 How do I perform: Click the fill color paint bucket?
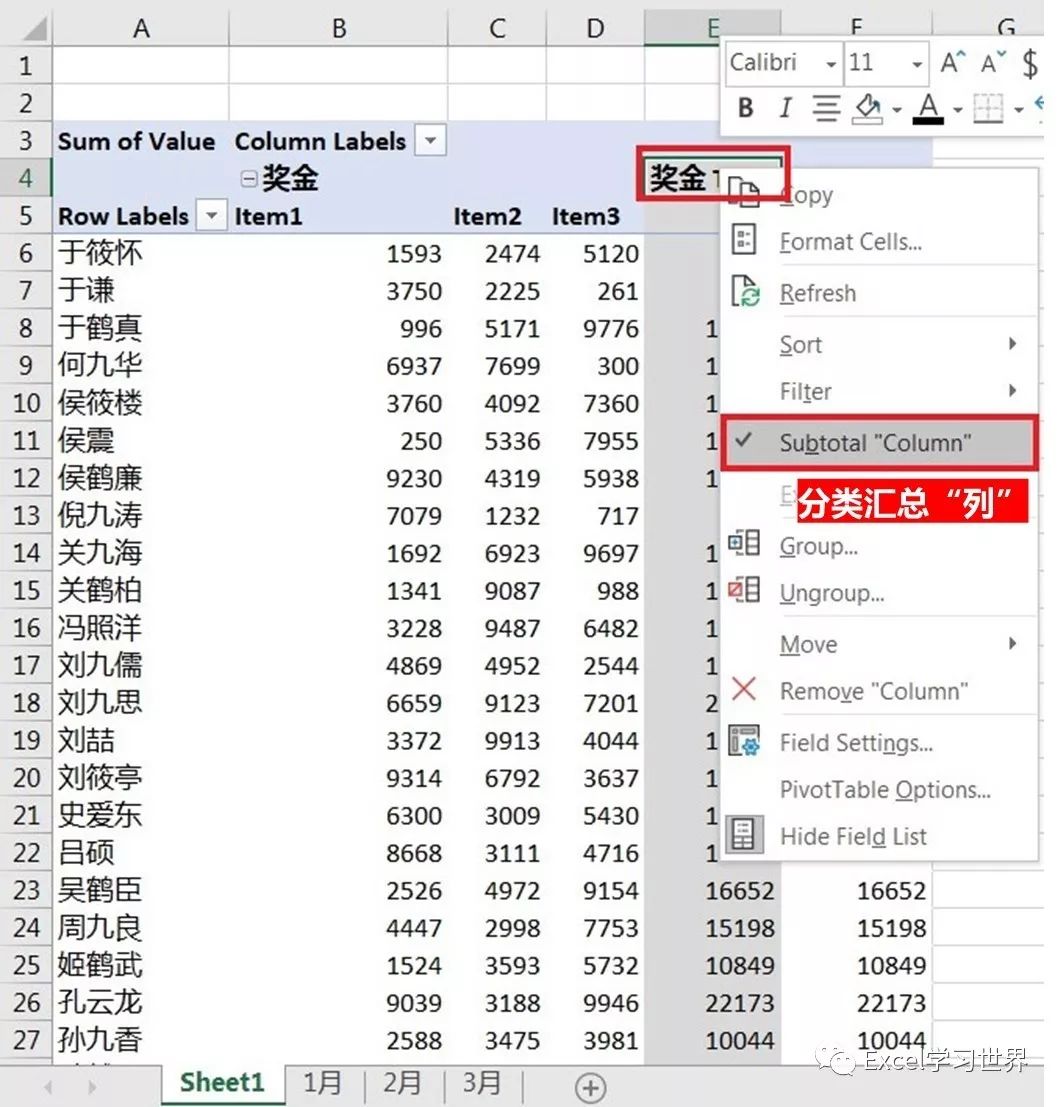point(869,108)
